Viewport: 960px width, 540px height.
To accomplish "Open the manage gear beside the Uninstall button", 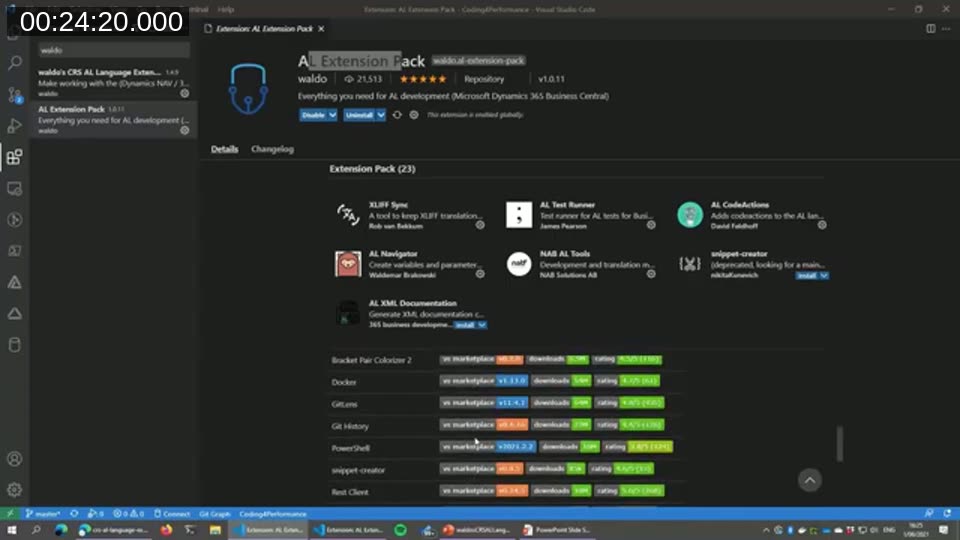I will point(414,114).
